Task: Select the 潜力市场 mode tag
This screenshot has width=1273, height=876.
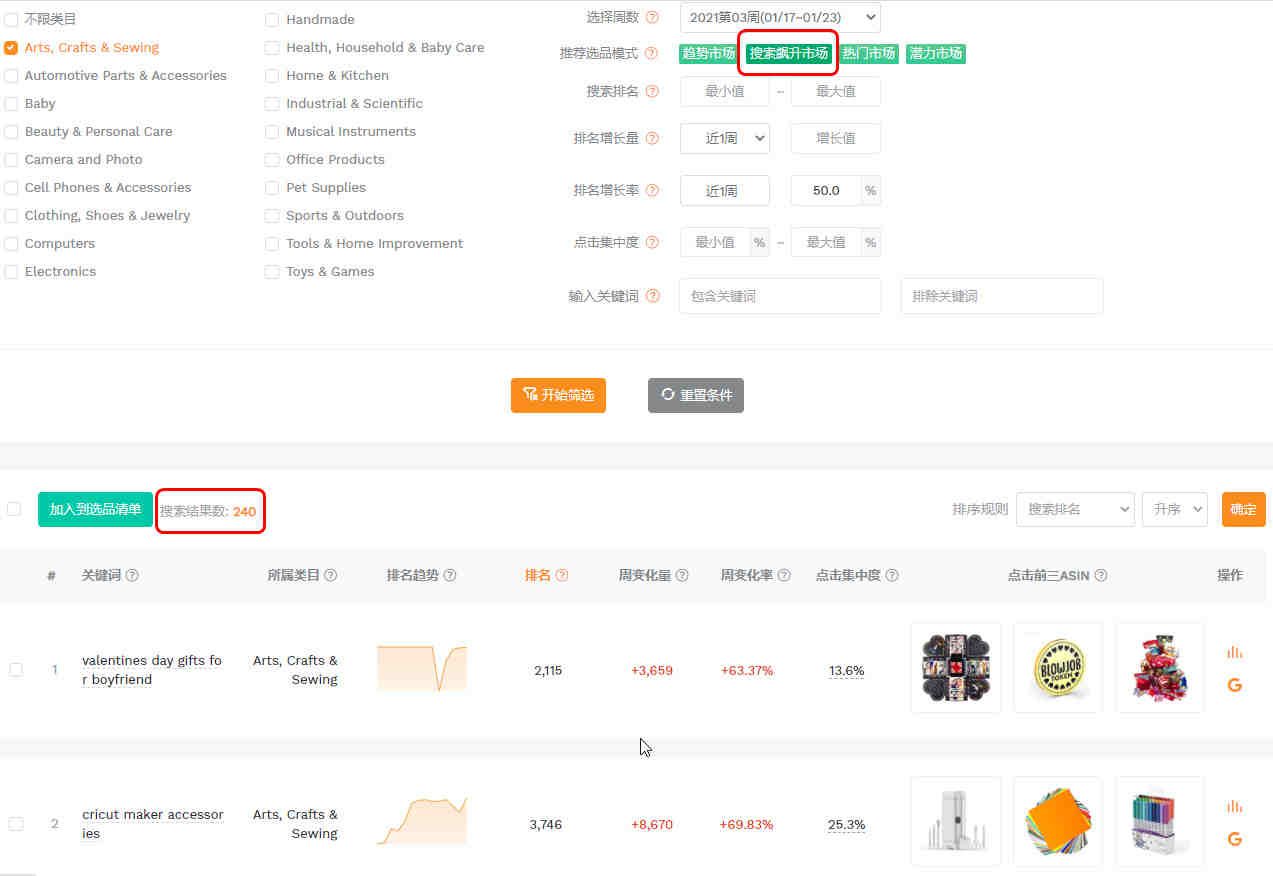Action: tap(936, 53)
